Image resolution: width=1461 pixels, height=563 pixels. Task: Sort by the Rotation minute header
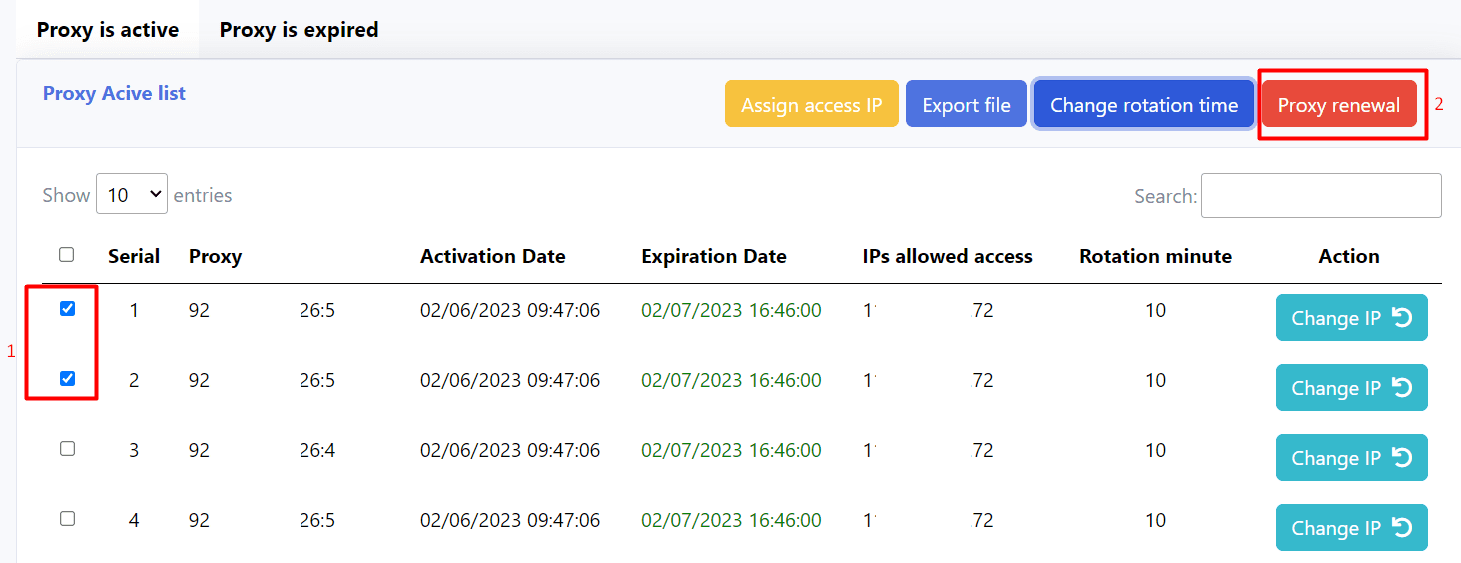click(x=1155, y=257)
